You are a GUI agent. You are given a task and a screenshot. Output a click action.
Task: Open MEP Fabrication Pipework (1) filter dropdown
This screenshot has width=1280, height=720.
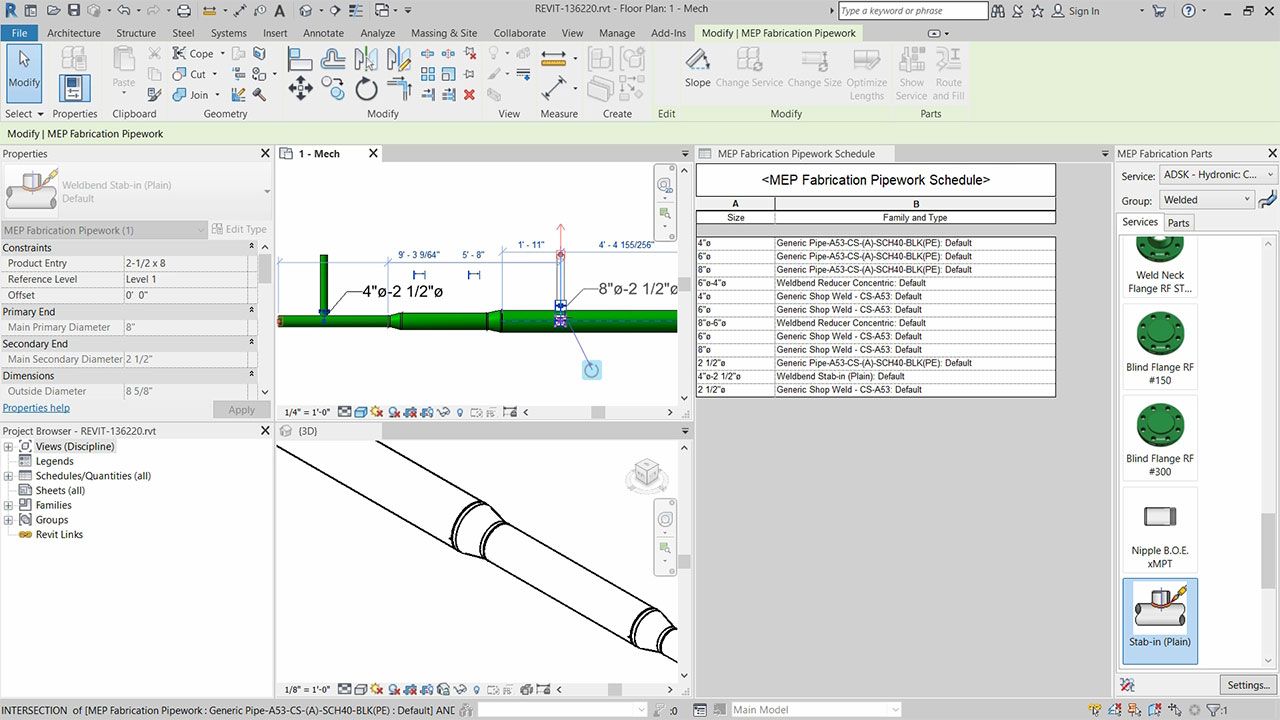click(x=104, y=230)
